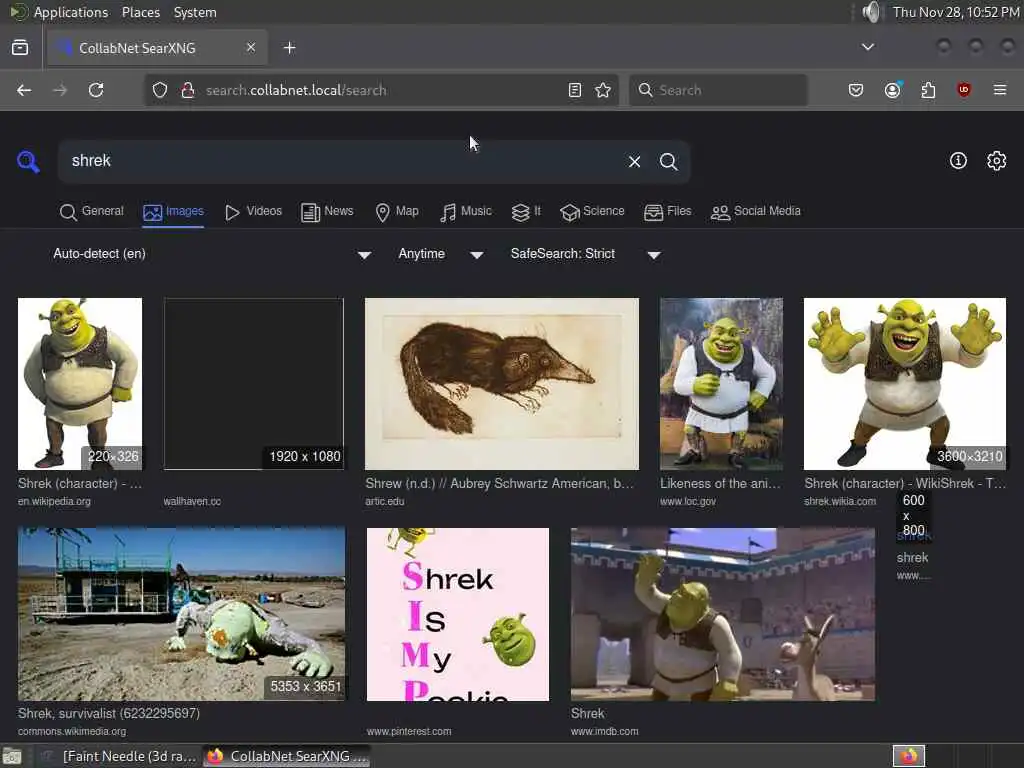Click the Firefox Search box
This screenshot has height=768, width=1024.
tap(718, 90)
